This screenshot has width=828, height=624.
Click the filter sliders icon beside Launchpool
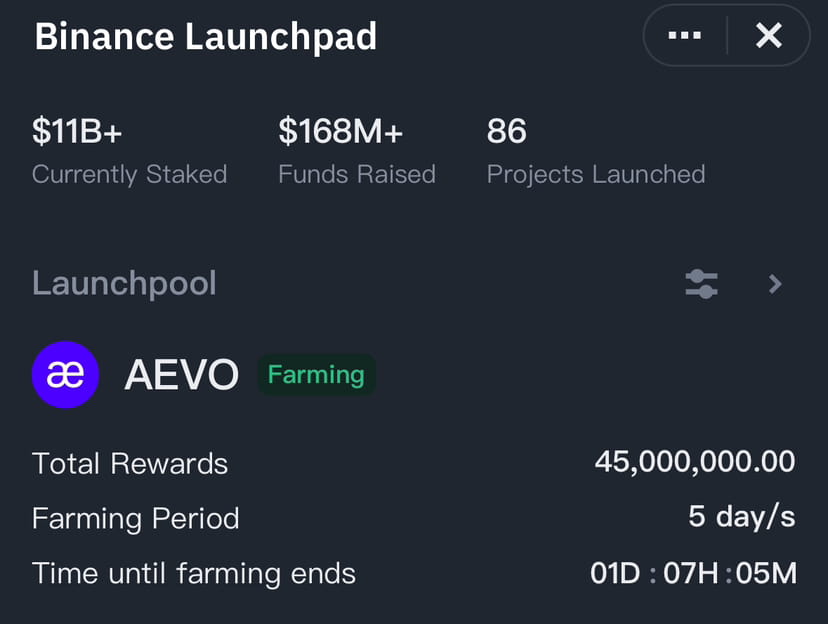point(701,283)
